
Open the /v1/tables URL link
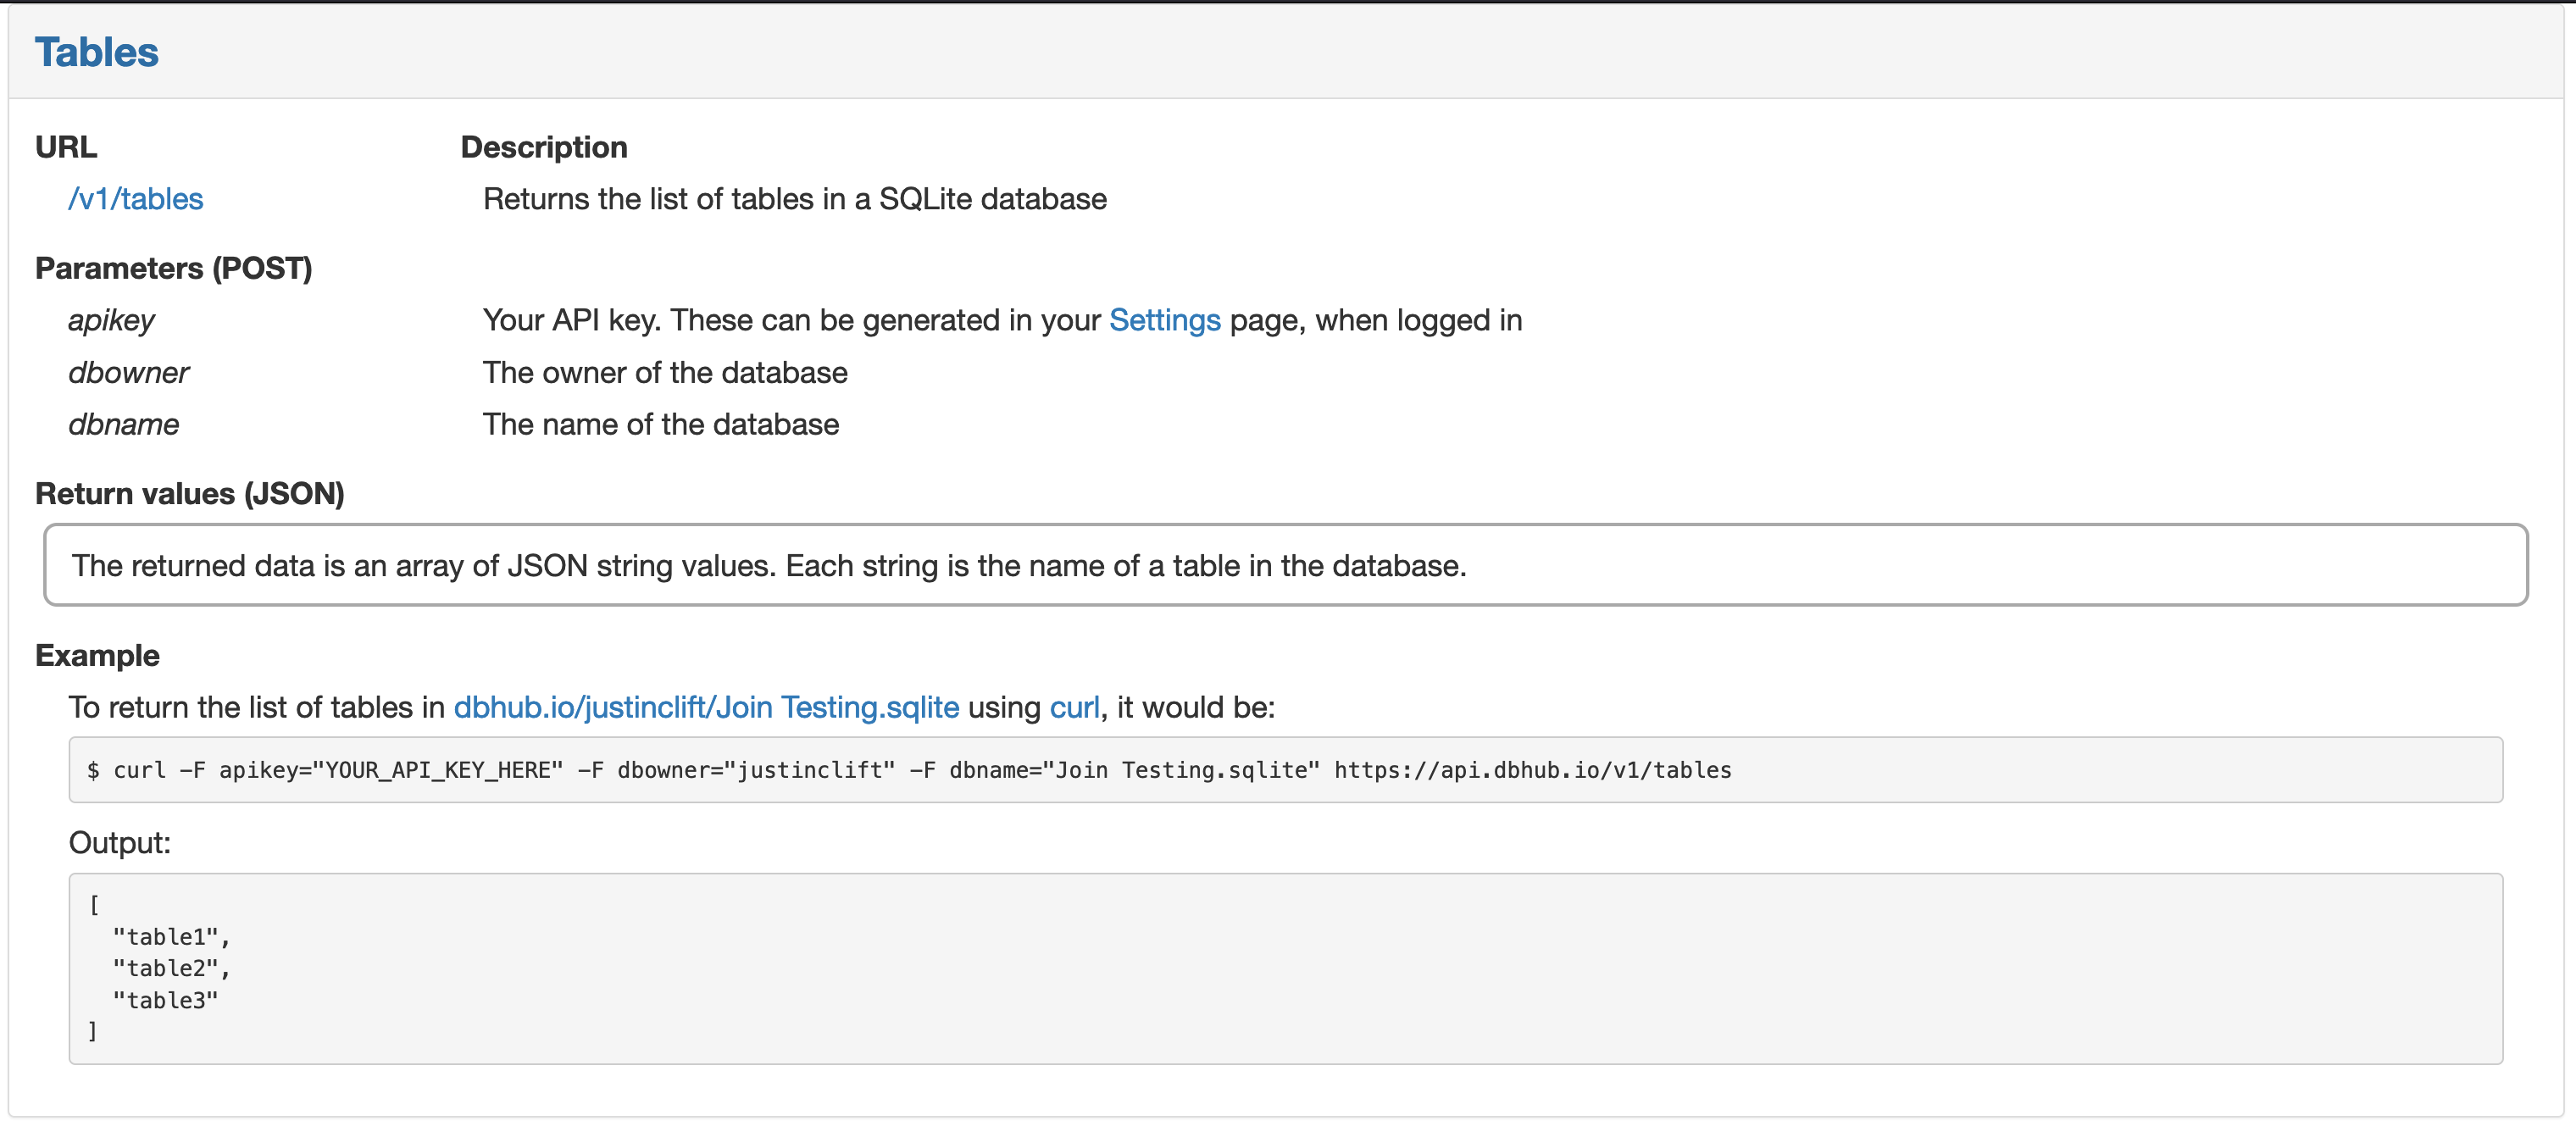(x=135, y=199)
